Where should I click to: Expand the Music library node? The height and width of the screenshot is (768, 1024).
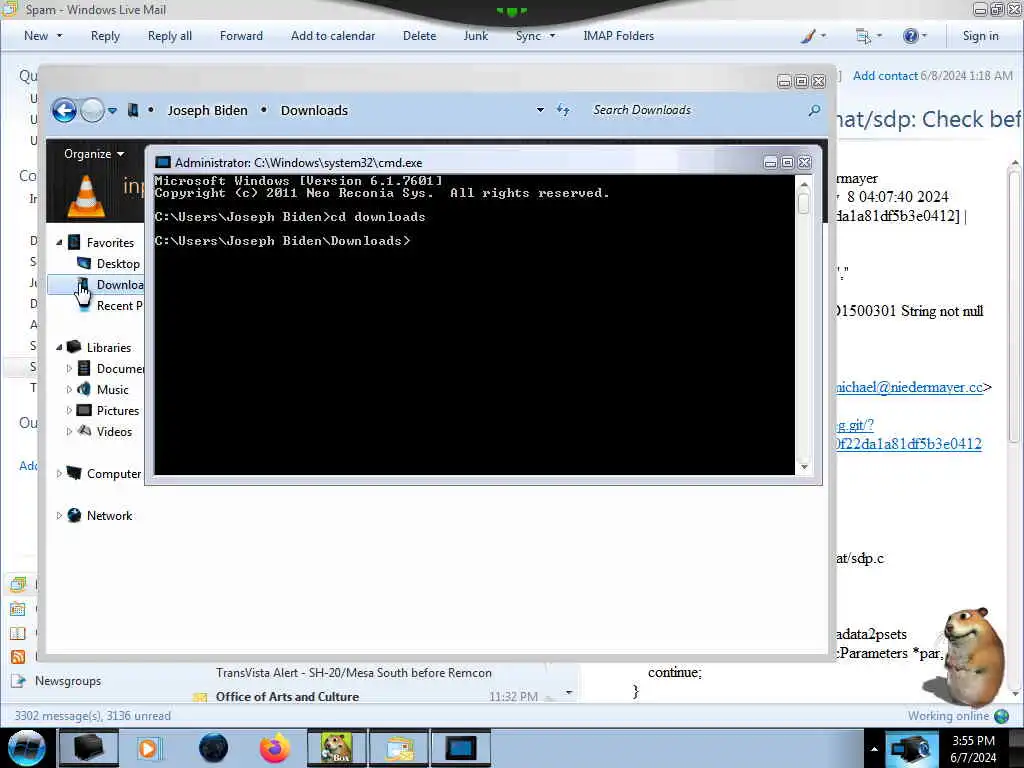69,389
